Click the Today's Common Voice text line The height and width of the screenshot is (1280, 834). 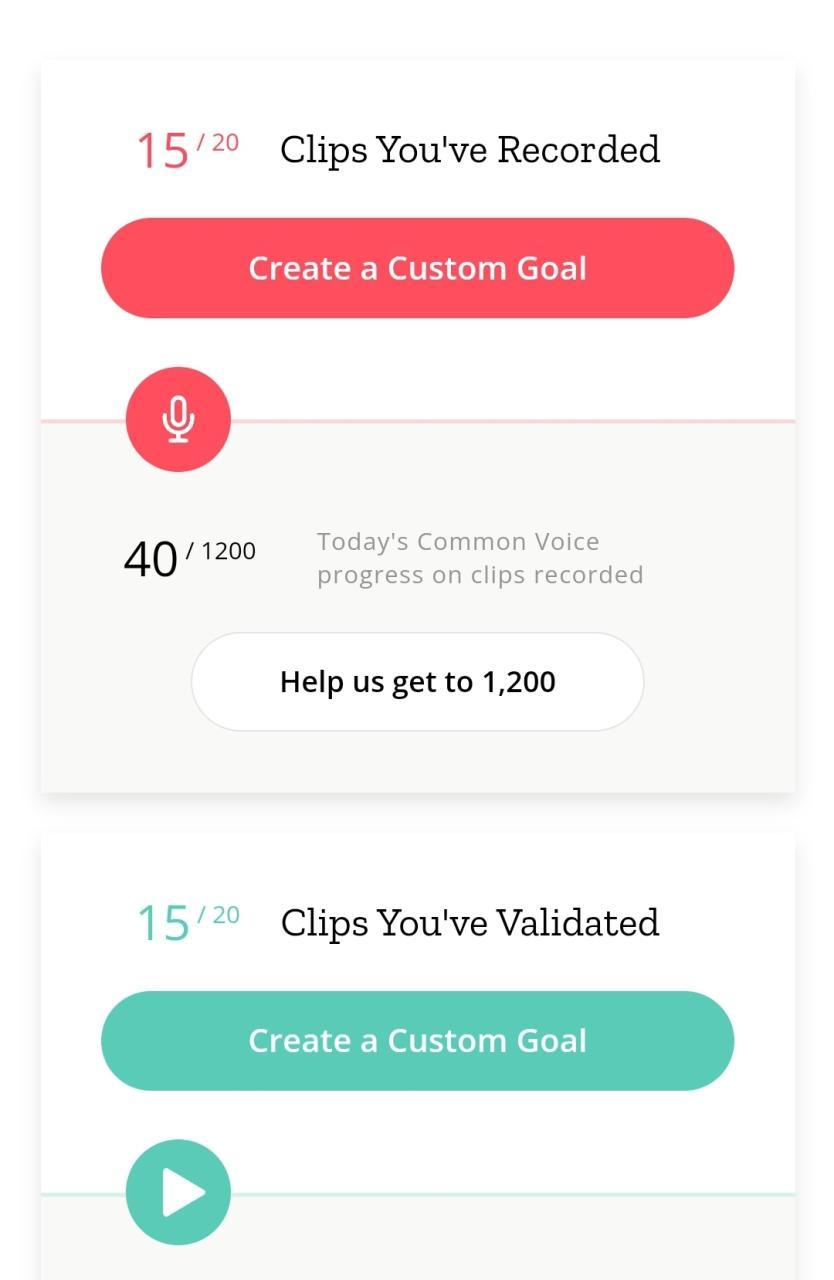pyautogui.click(x=458, y=542)
